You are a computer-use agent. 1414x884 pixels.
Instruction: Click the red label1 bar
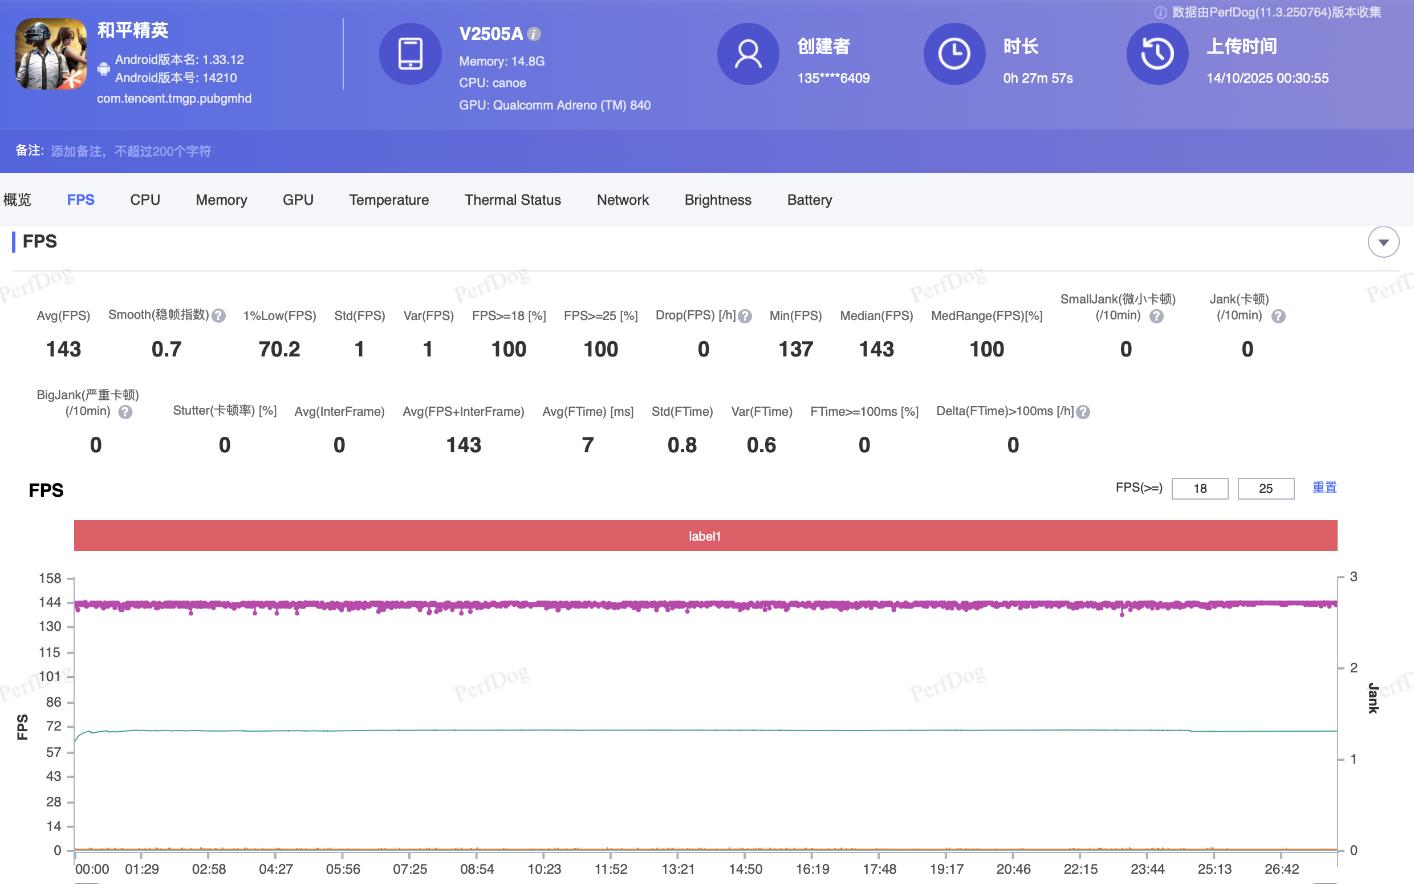[705, 536]
